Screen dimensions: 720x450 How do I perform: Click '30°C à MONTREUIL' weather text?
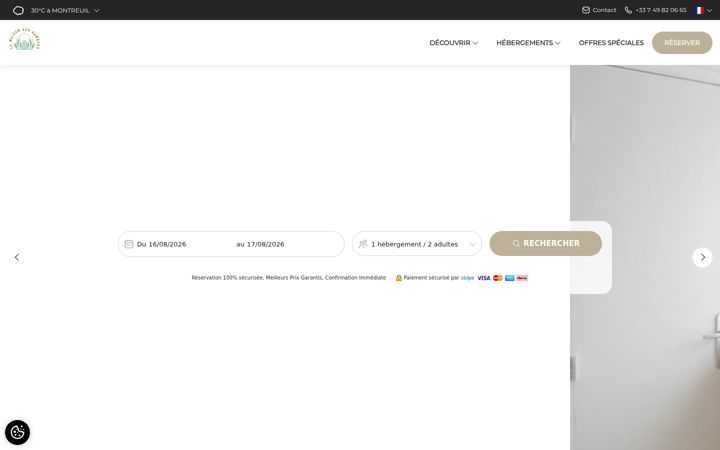pos(60,11)
